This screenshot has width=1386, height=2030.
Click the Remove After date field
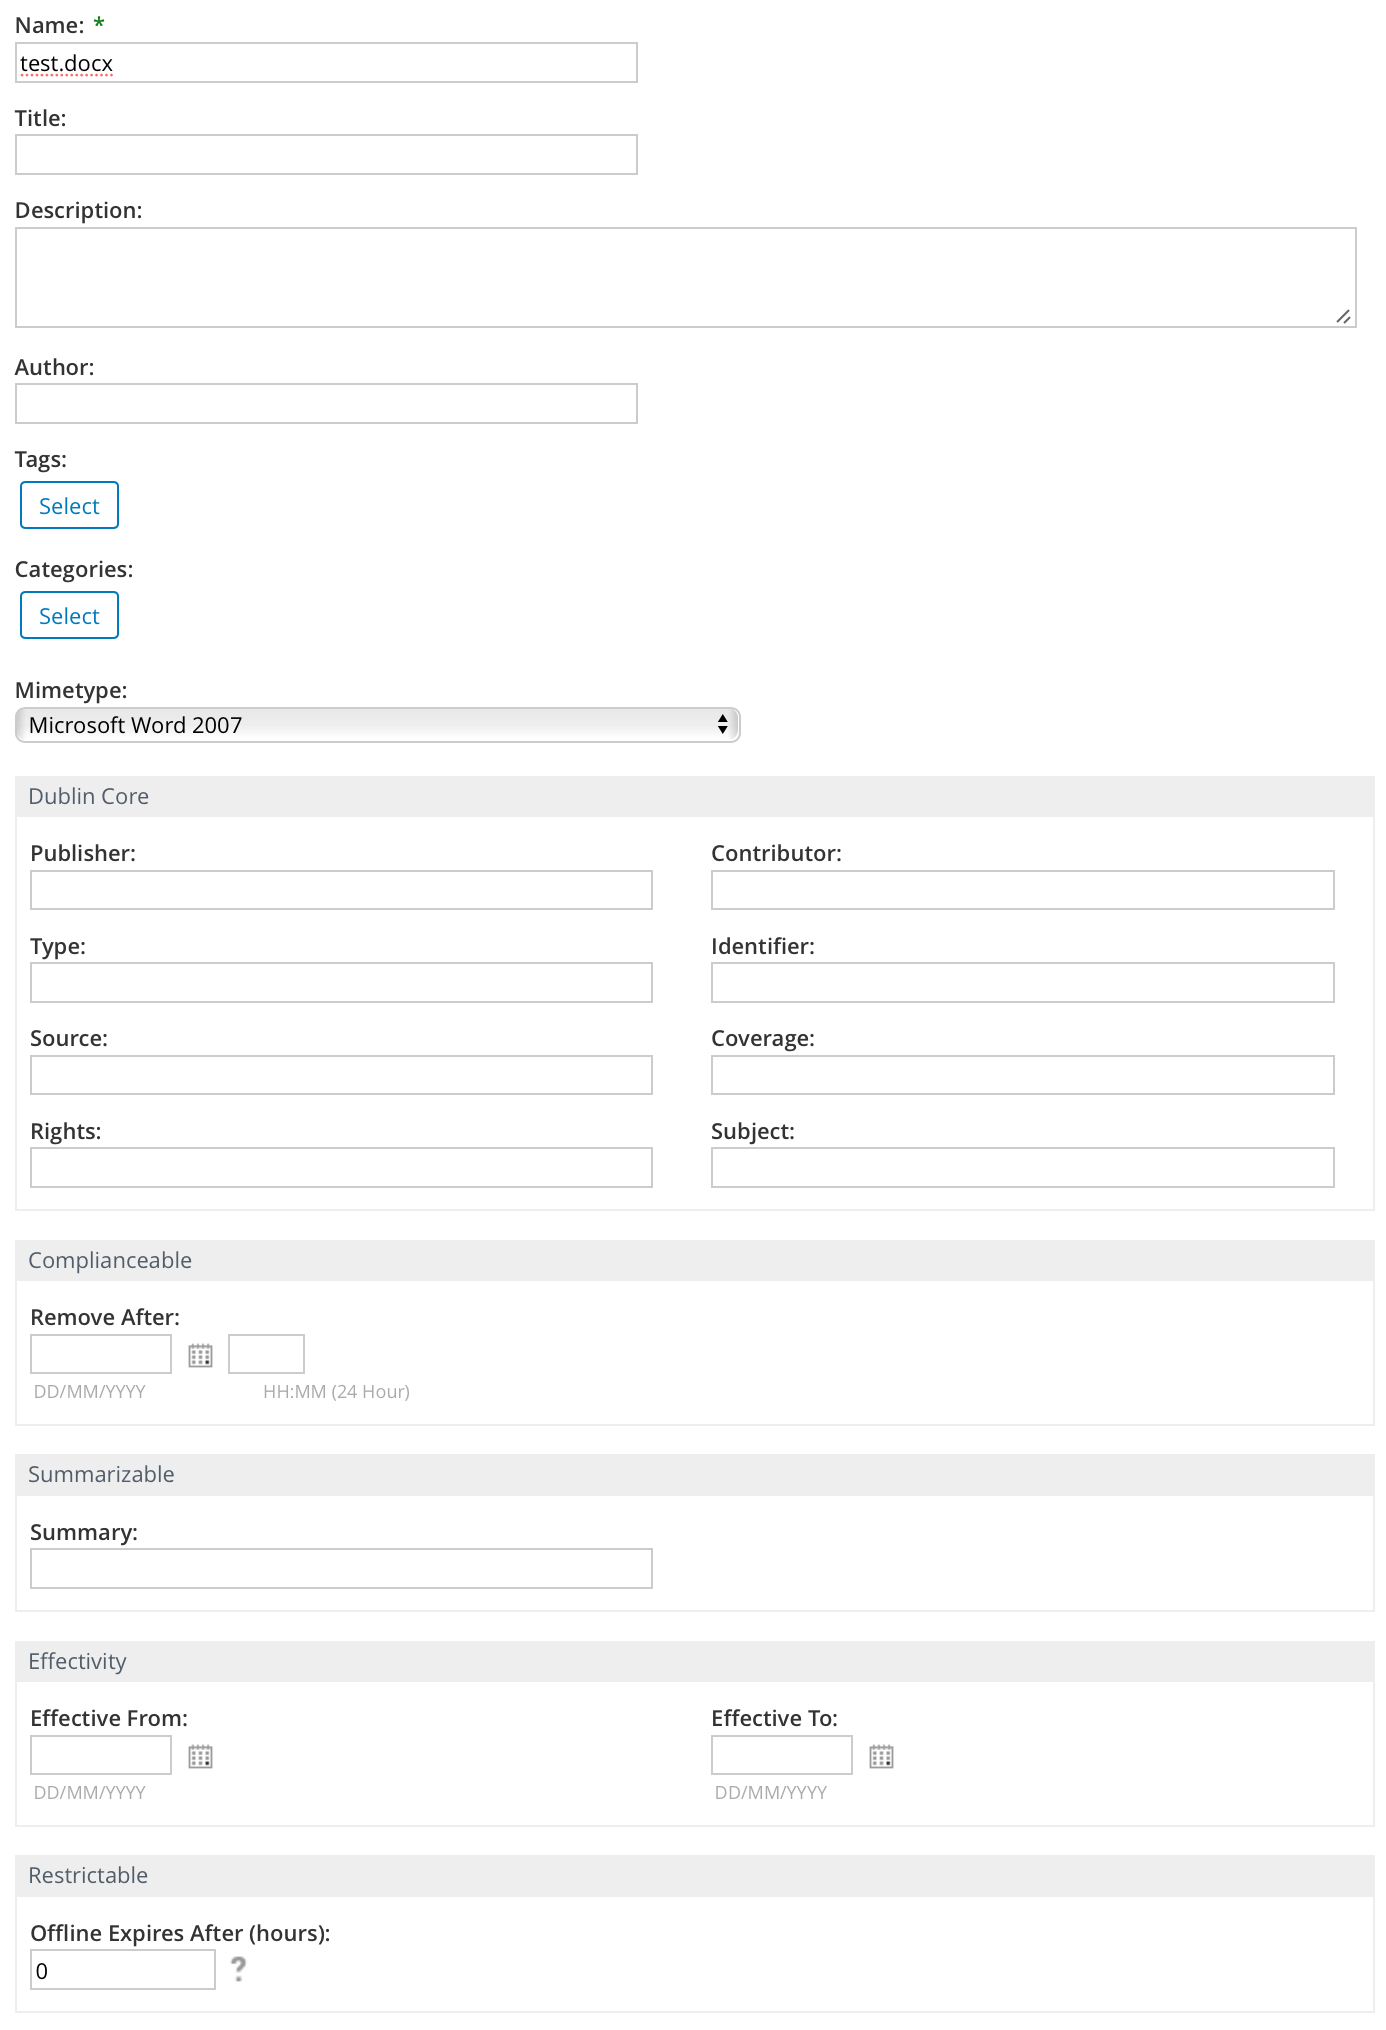(101, 1354)
